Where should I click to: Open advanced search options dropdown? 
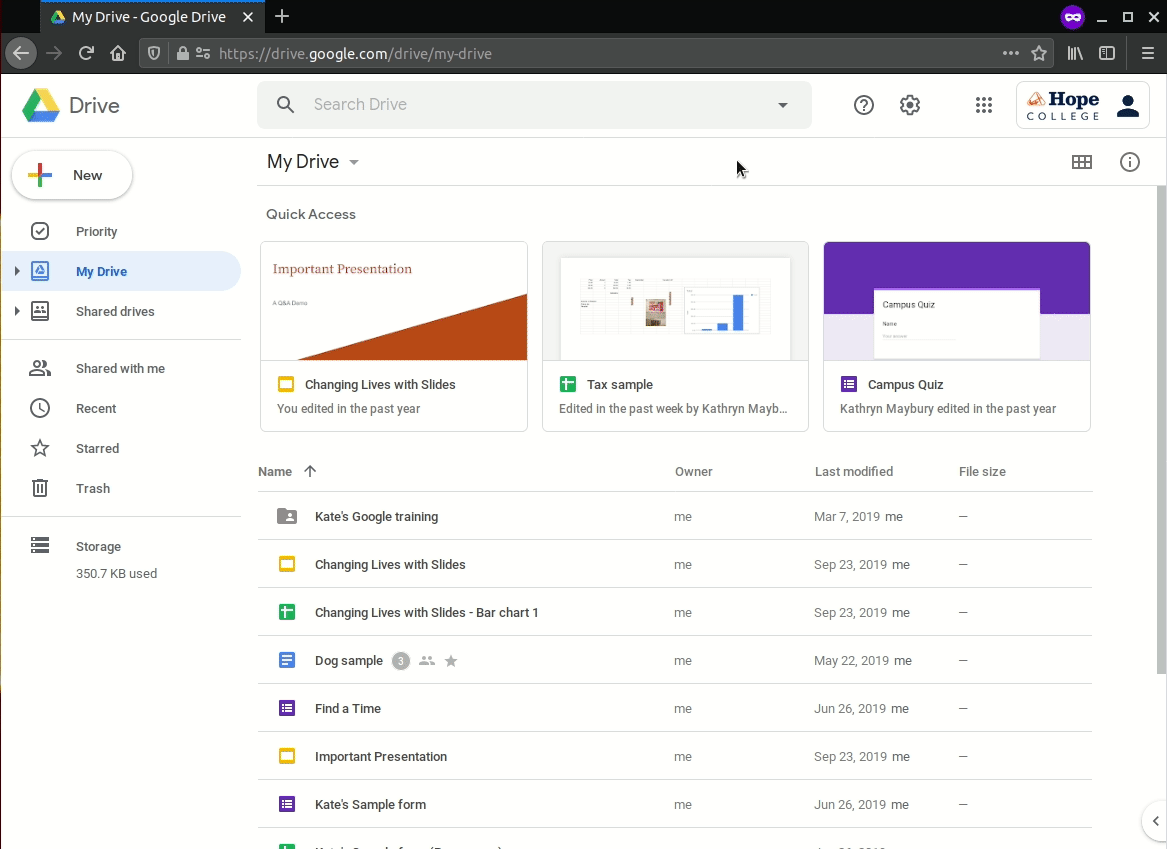coord(782,104)
